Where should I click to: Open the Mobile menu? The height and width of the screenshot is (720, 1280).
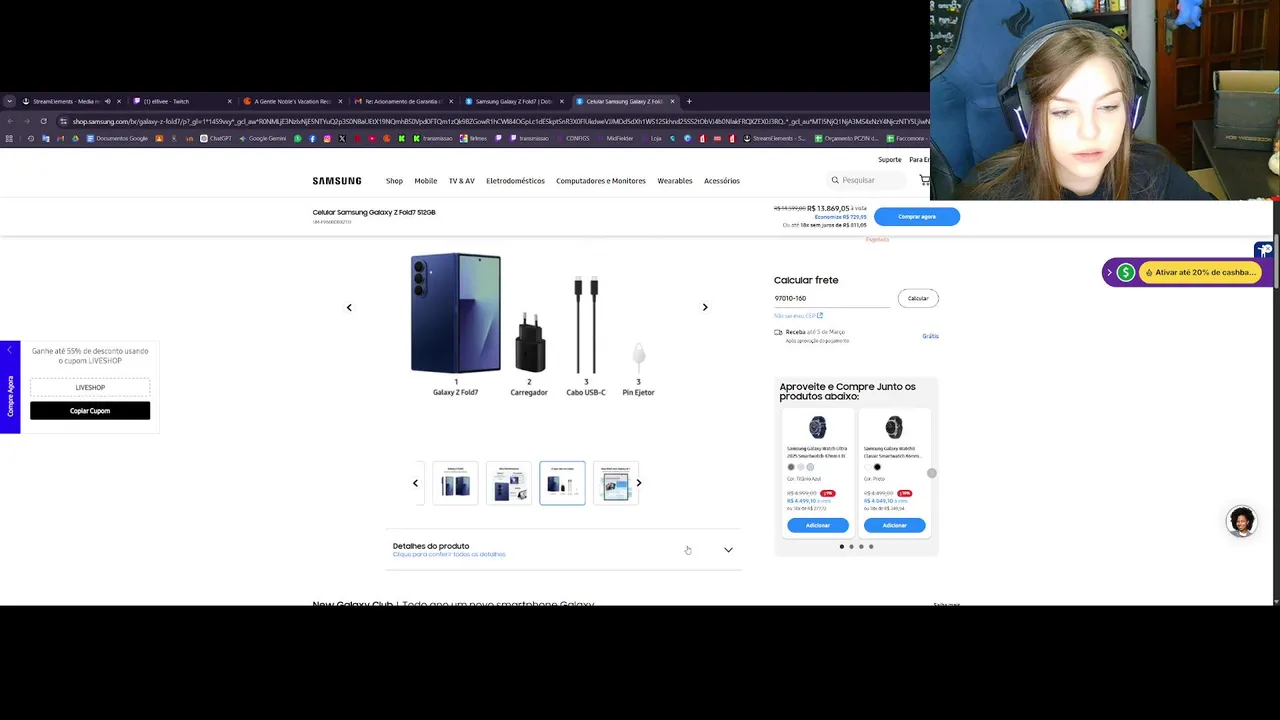click(x=426, y=181)
